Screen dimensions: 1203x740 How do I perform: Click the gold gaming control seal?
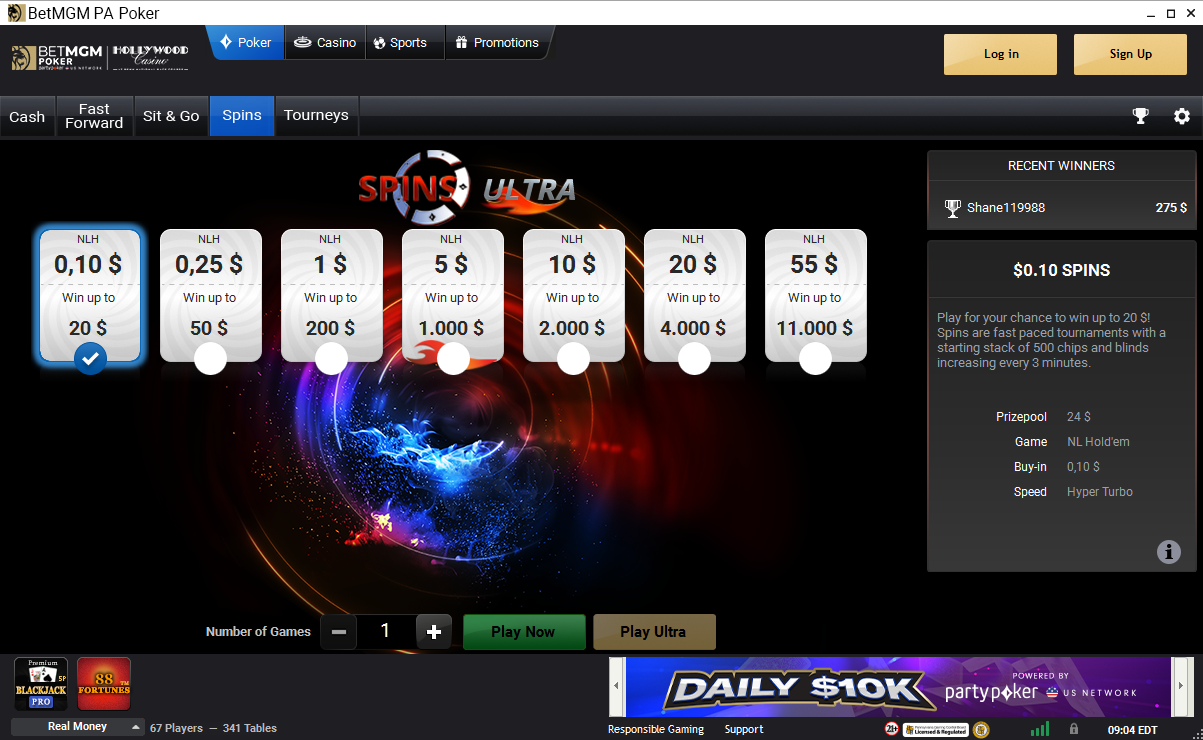pos(981,729)
